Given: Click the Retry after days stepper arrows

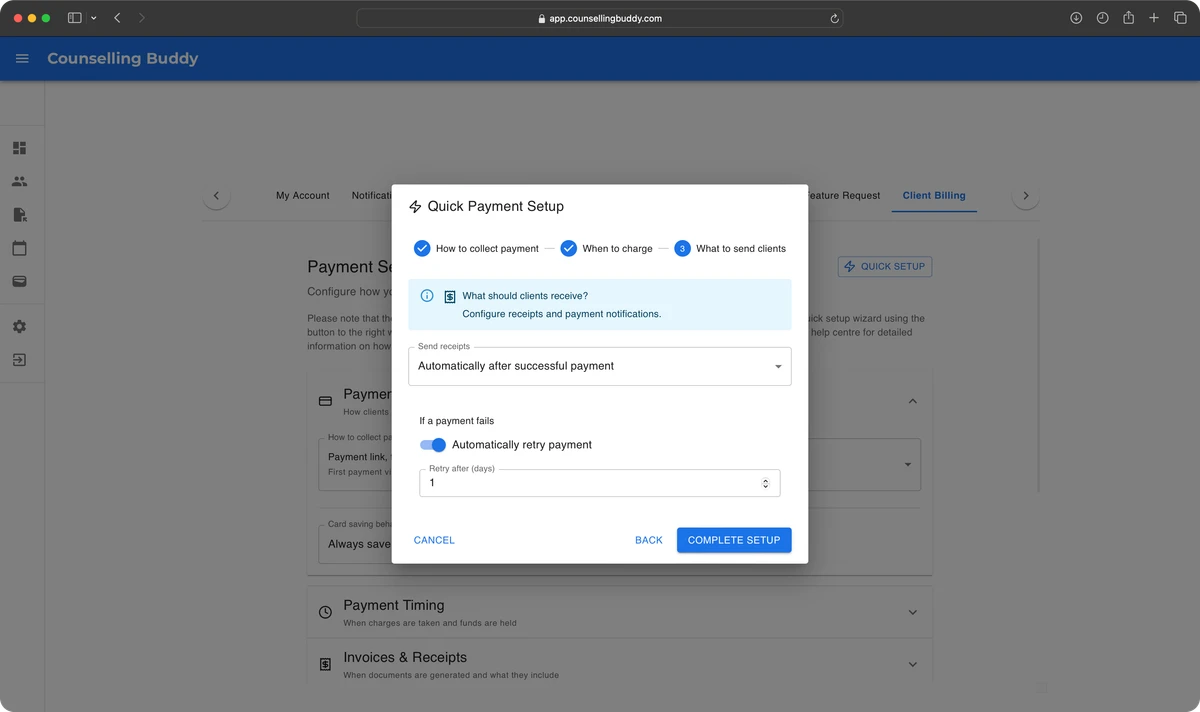Looking at the screenshot, I should pos(765,483).
